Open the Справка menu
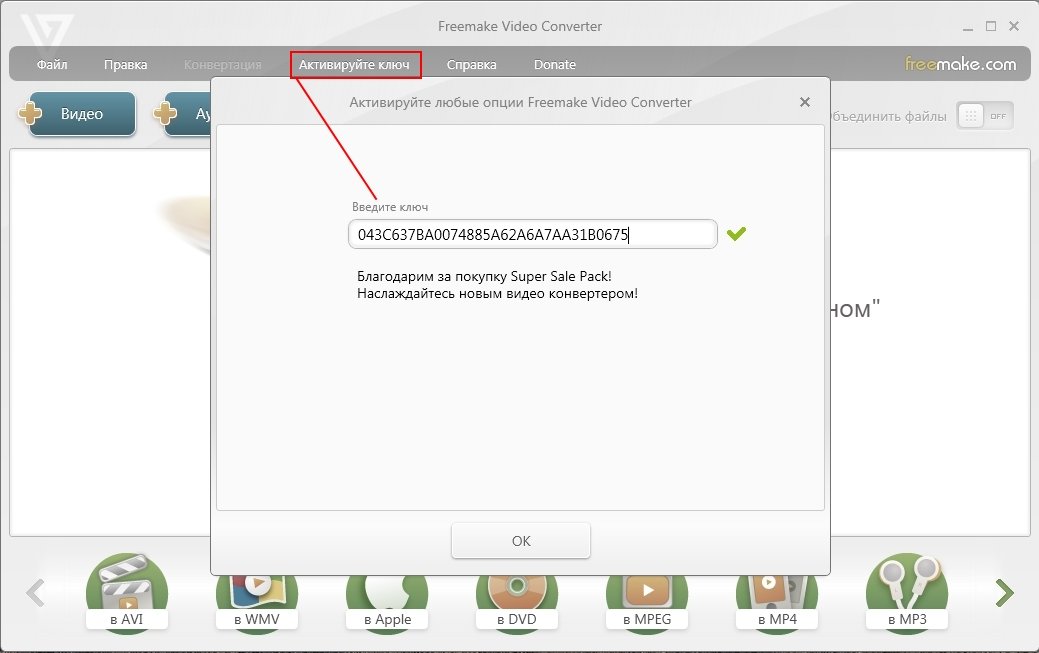This screenshot has width=1039, height=653. (471, 64)
